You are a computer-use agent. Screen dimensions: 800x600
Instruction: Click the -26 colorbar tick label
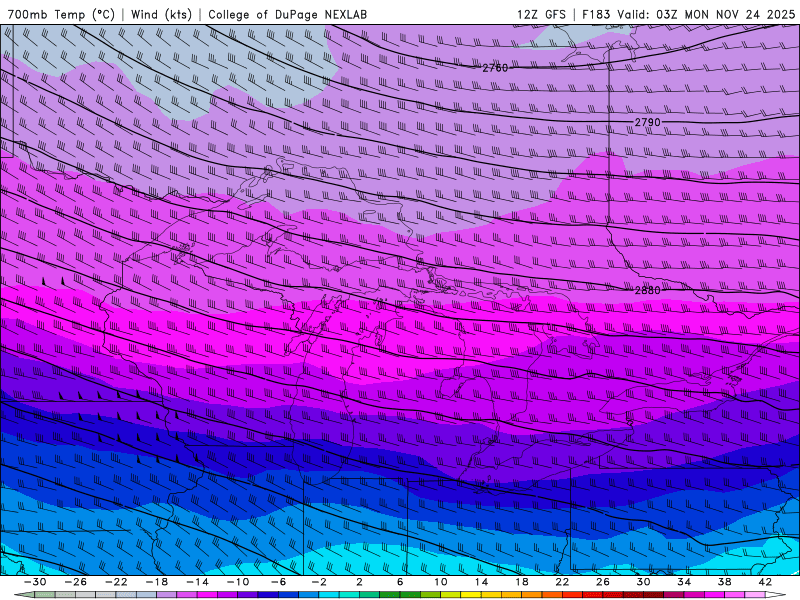click(x=76, y=582)
